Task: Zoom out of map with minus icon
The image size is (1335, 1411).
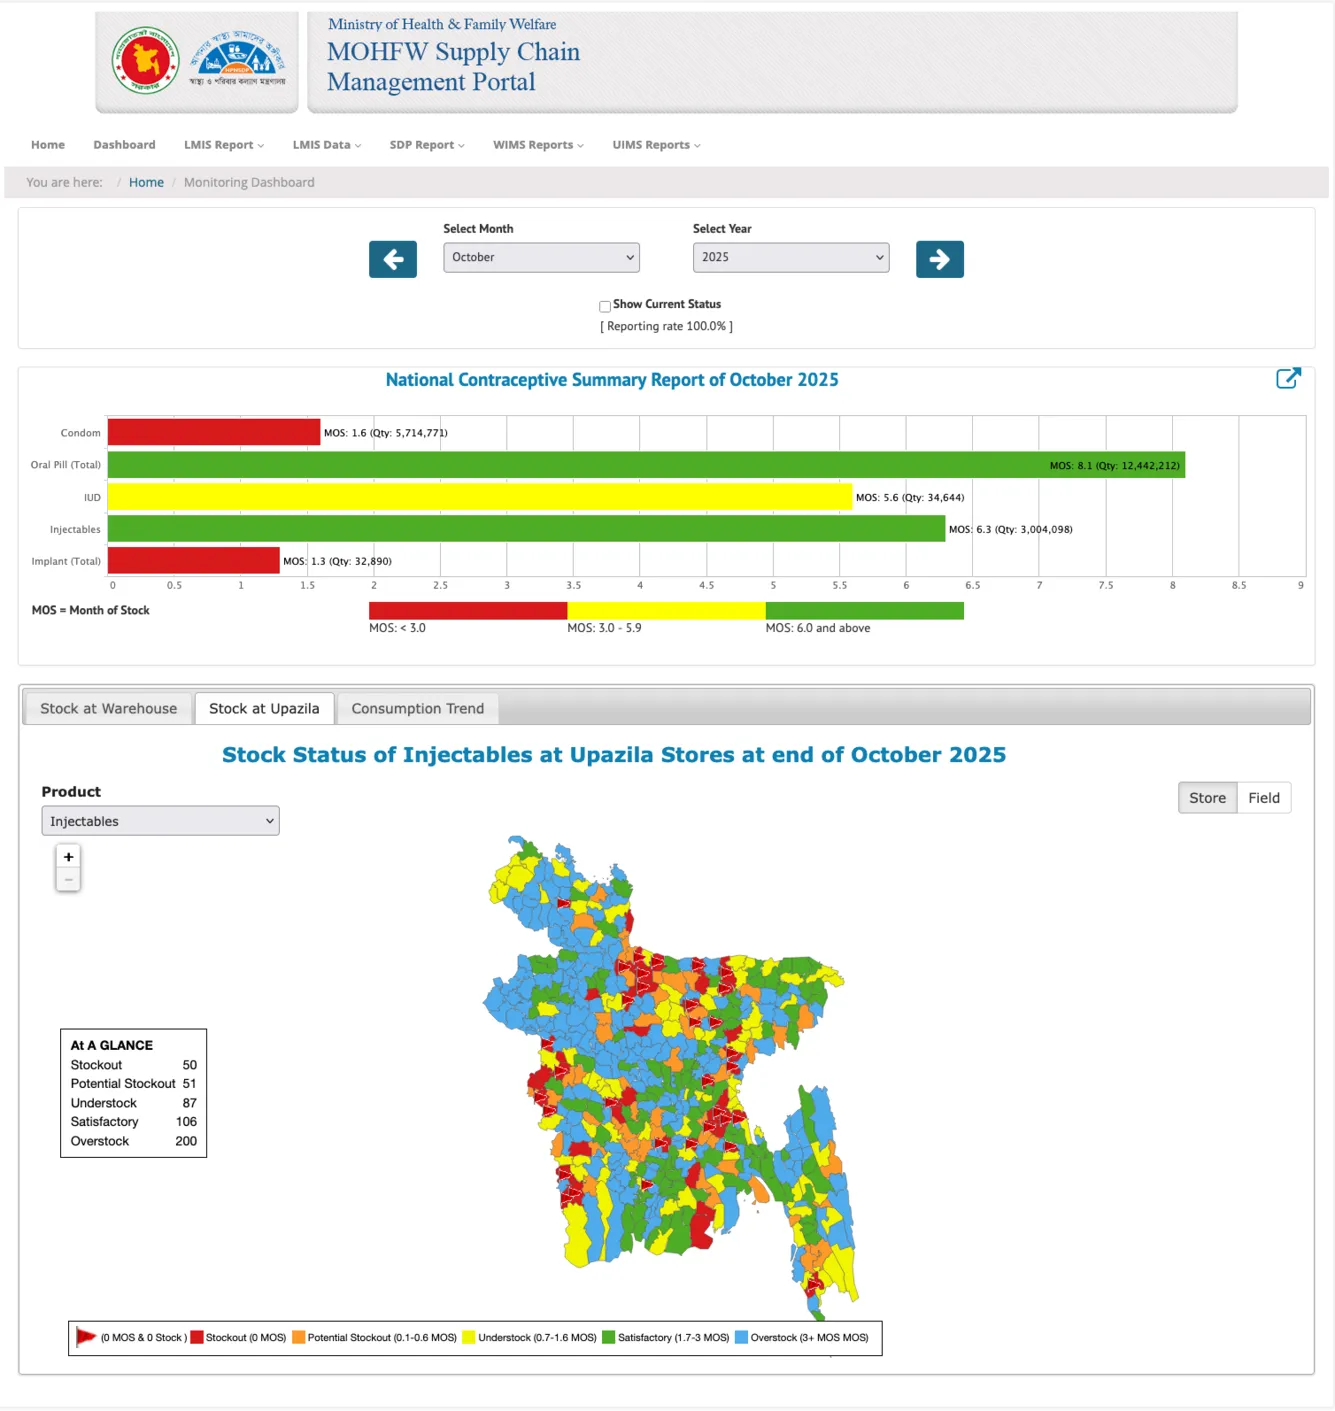Action: pos(67,879)
